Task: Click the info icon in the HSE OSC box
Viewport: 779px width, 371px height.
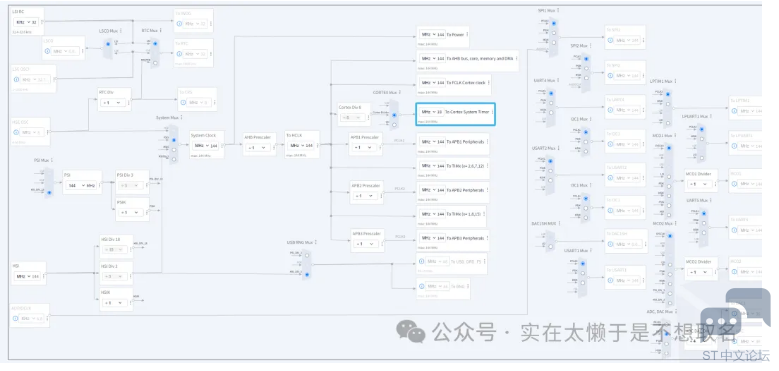Action: (x=16, y=133)
